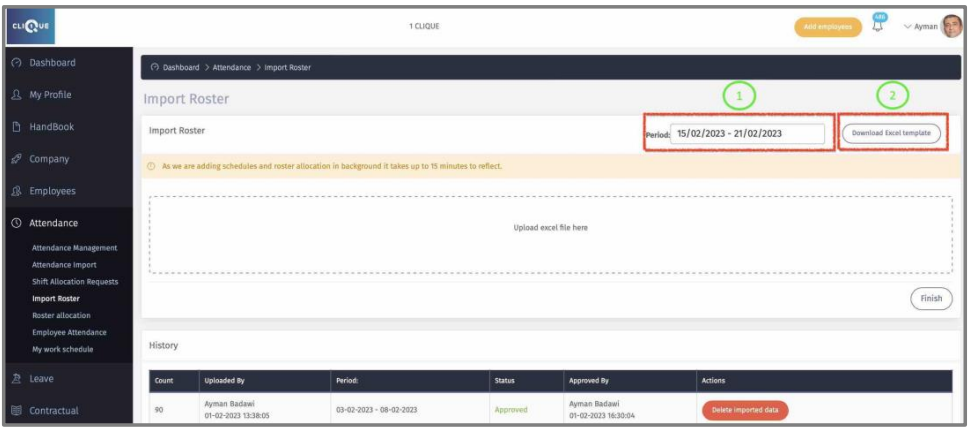Screen dimensions: 970x432
Task: Click the My Profile sidebar icon
Action: pyautogui.click(x=17, y=95)
